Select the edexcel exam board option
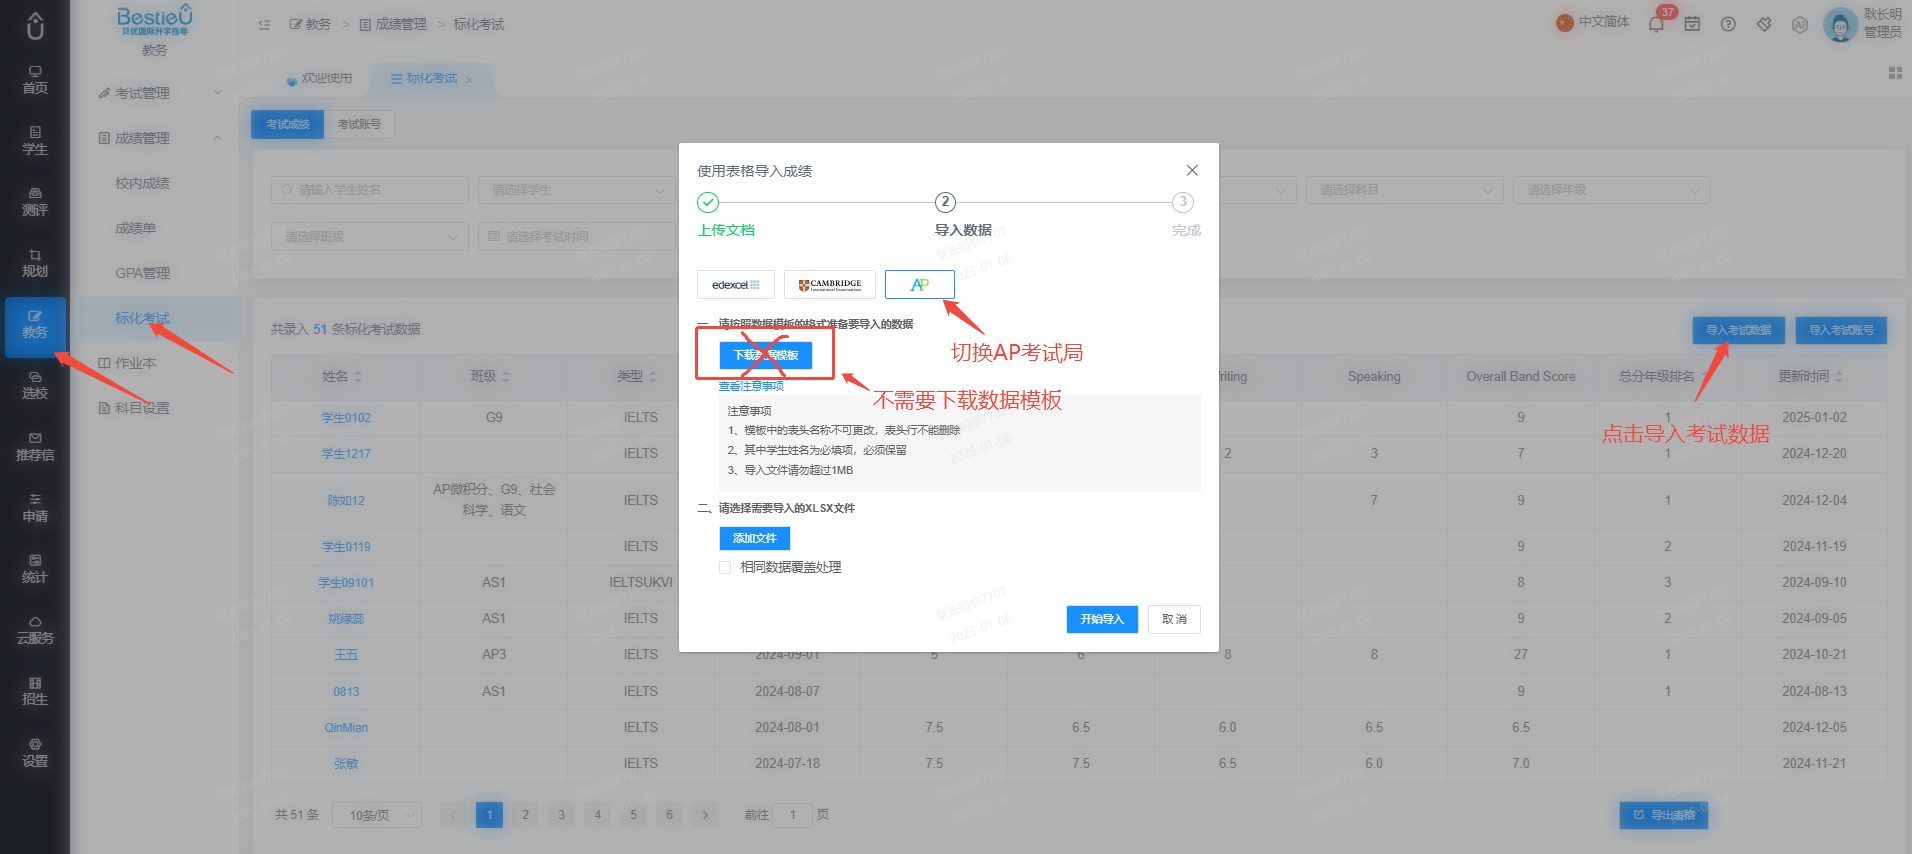1912x854 pixels. [x=736, y=285]
